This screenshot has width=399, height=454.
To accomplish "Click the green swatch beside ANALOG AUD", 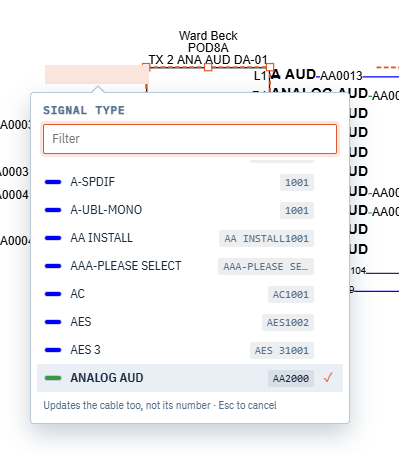I will click(53, 378).
